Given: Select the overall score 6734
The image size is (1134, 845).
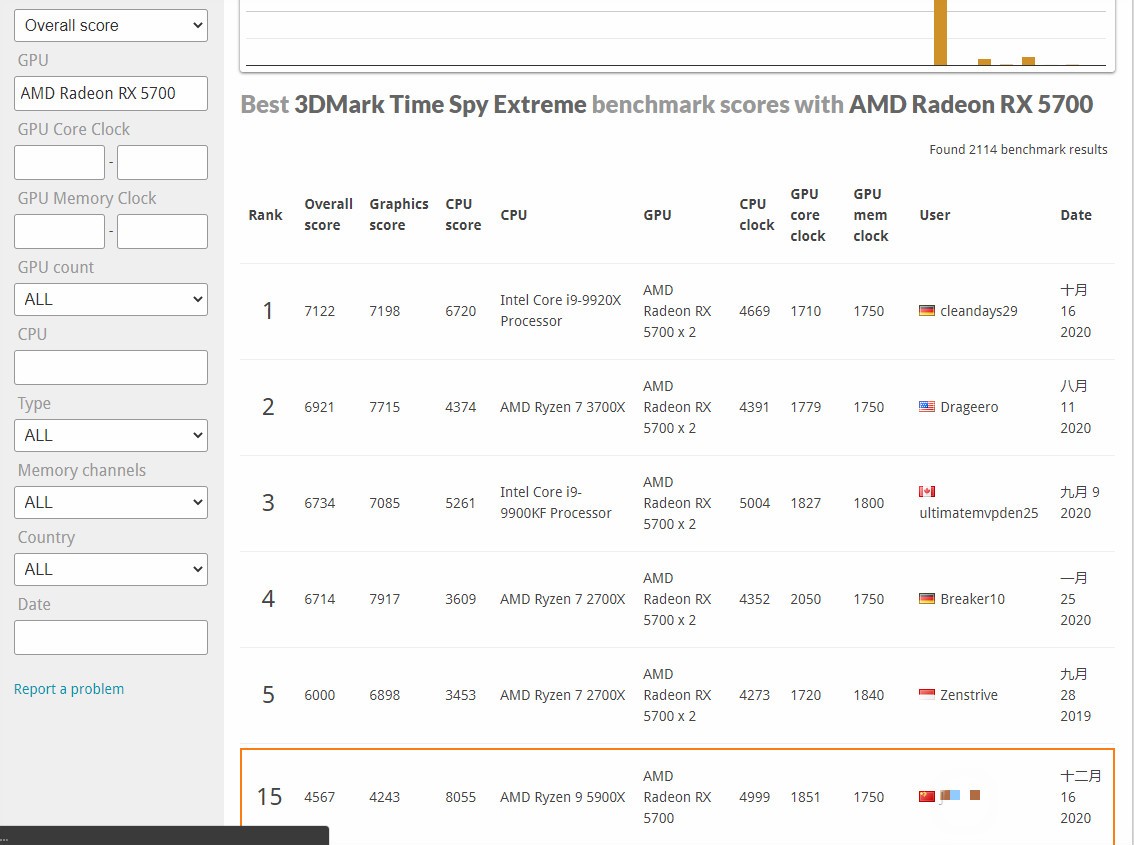Looking at the screenshot, I should coord(320,503).
